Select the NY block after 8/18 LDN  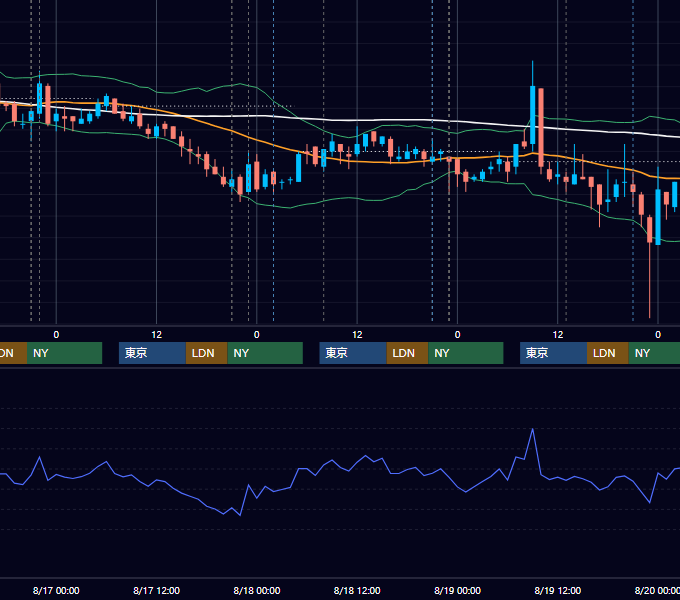tap(466, 353)
